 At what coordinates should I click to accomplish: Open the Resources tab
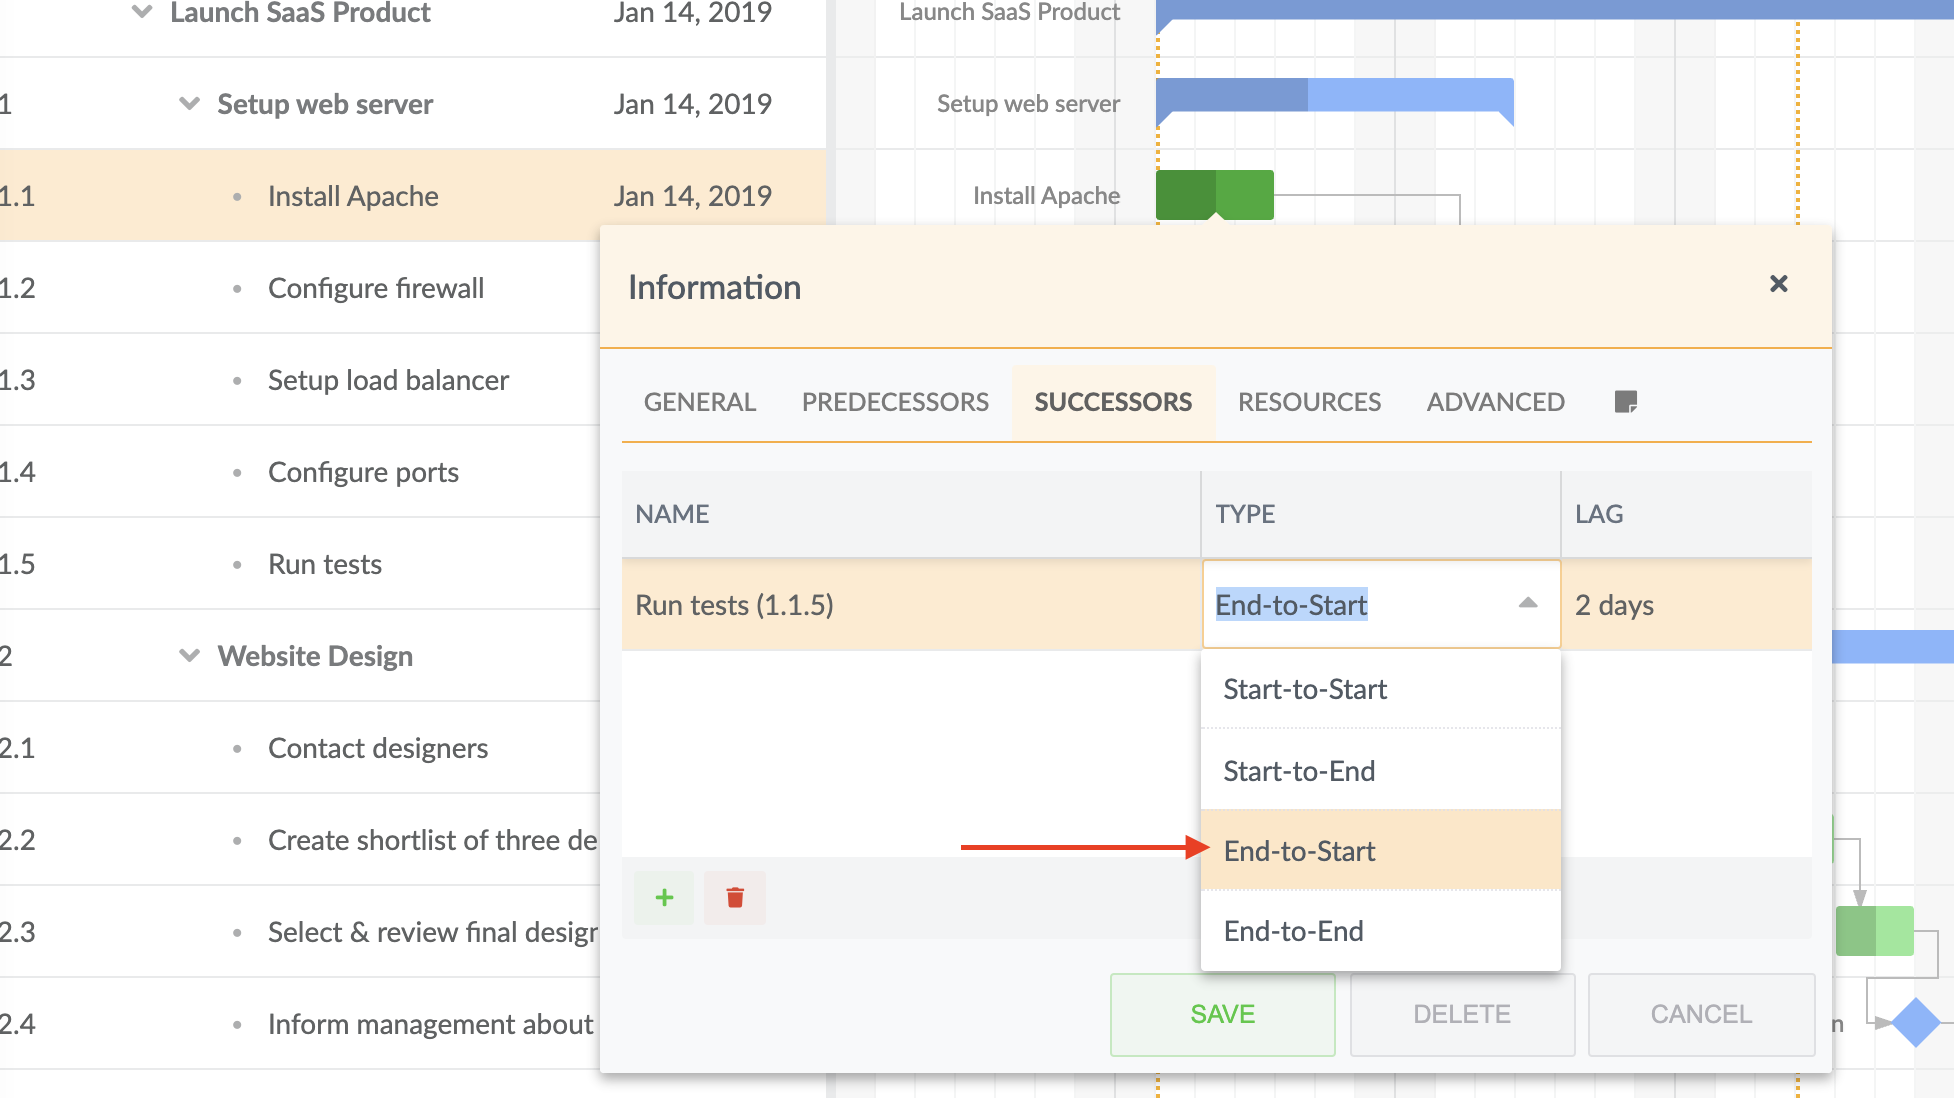pos(1309,402)
